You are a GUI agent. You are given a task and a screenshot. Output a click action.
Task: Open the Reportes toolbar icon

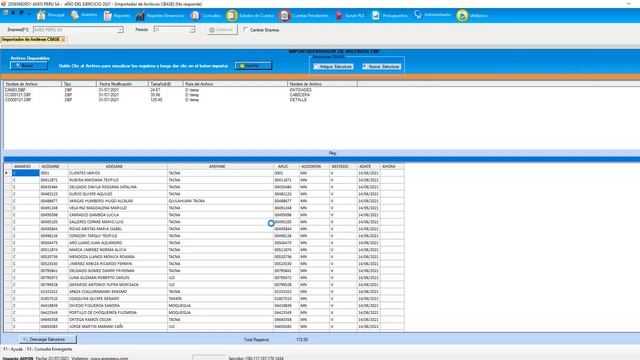(x=108, y=16)
